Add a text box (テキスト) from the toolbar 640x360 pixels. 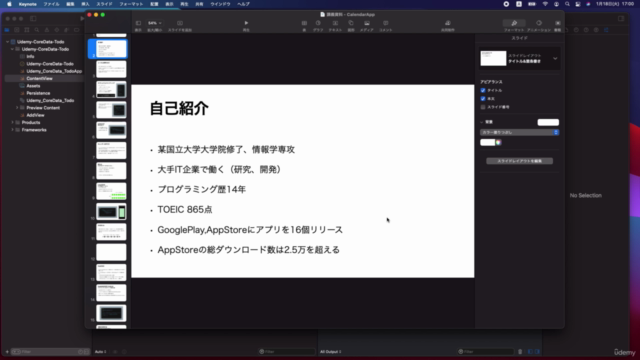click(335, 23)
